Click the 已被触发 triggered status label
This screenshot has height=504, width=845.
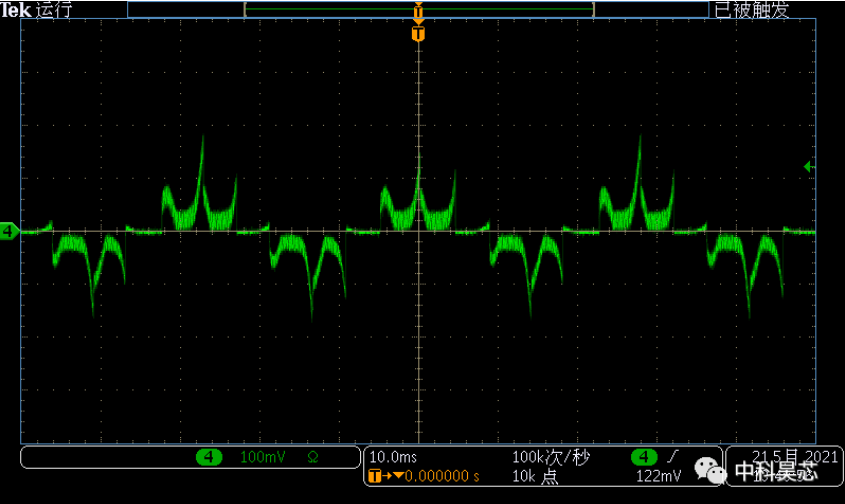click(752, 10)
